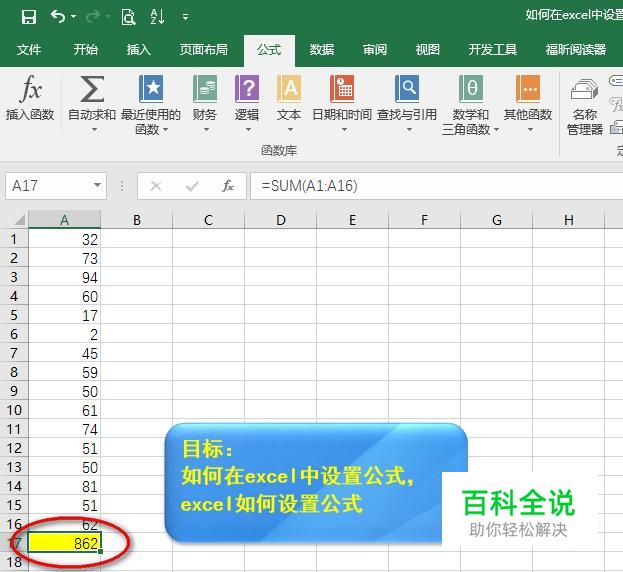Open the 福昕阅读器 tab
The height and width of the screenshot is (572, 623).
coord(576,50)
